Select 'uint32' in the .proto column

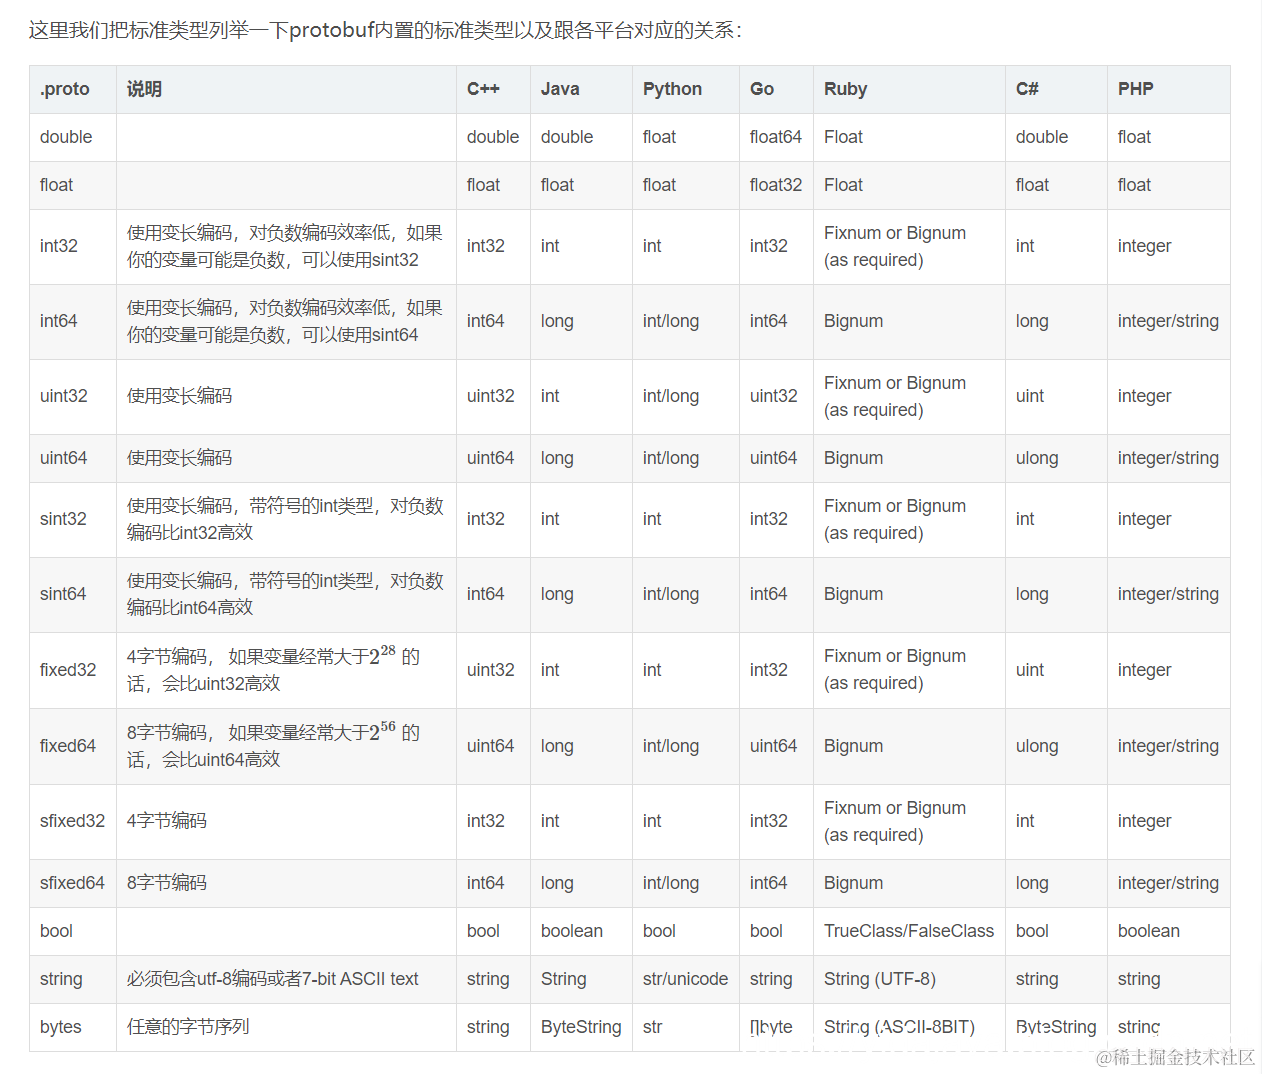click(64, 396)
